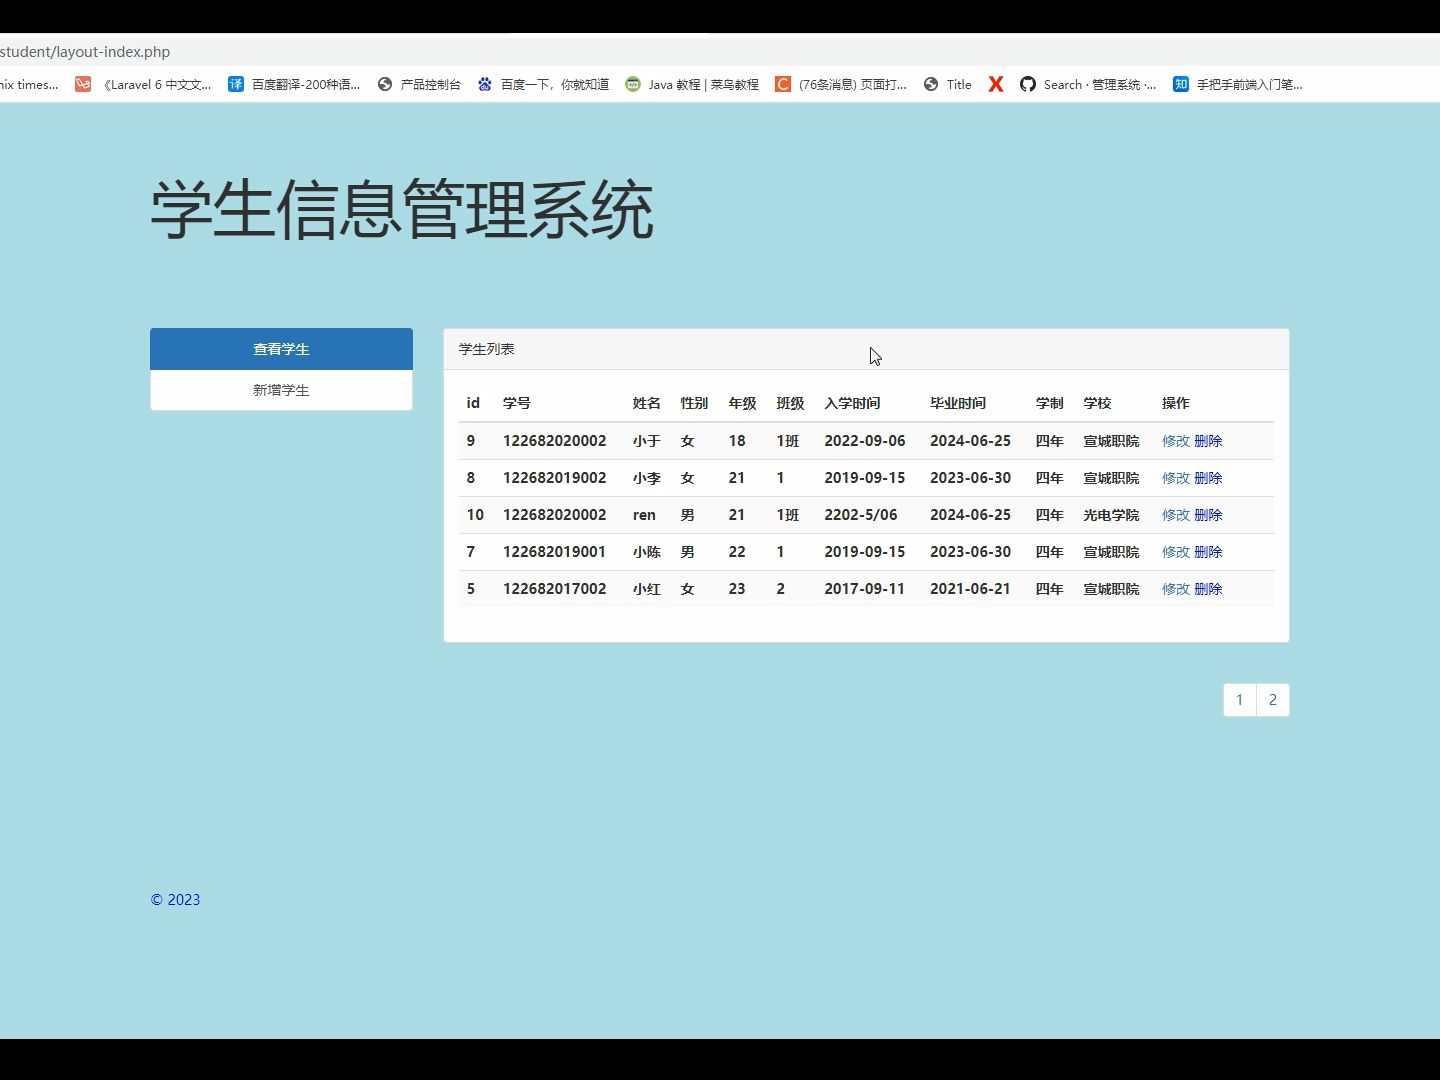Screen dimensions: 1440x1080
Task: Click 修改 link for student 小于
Action: coord(1177,440)
